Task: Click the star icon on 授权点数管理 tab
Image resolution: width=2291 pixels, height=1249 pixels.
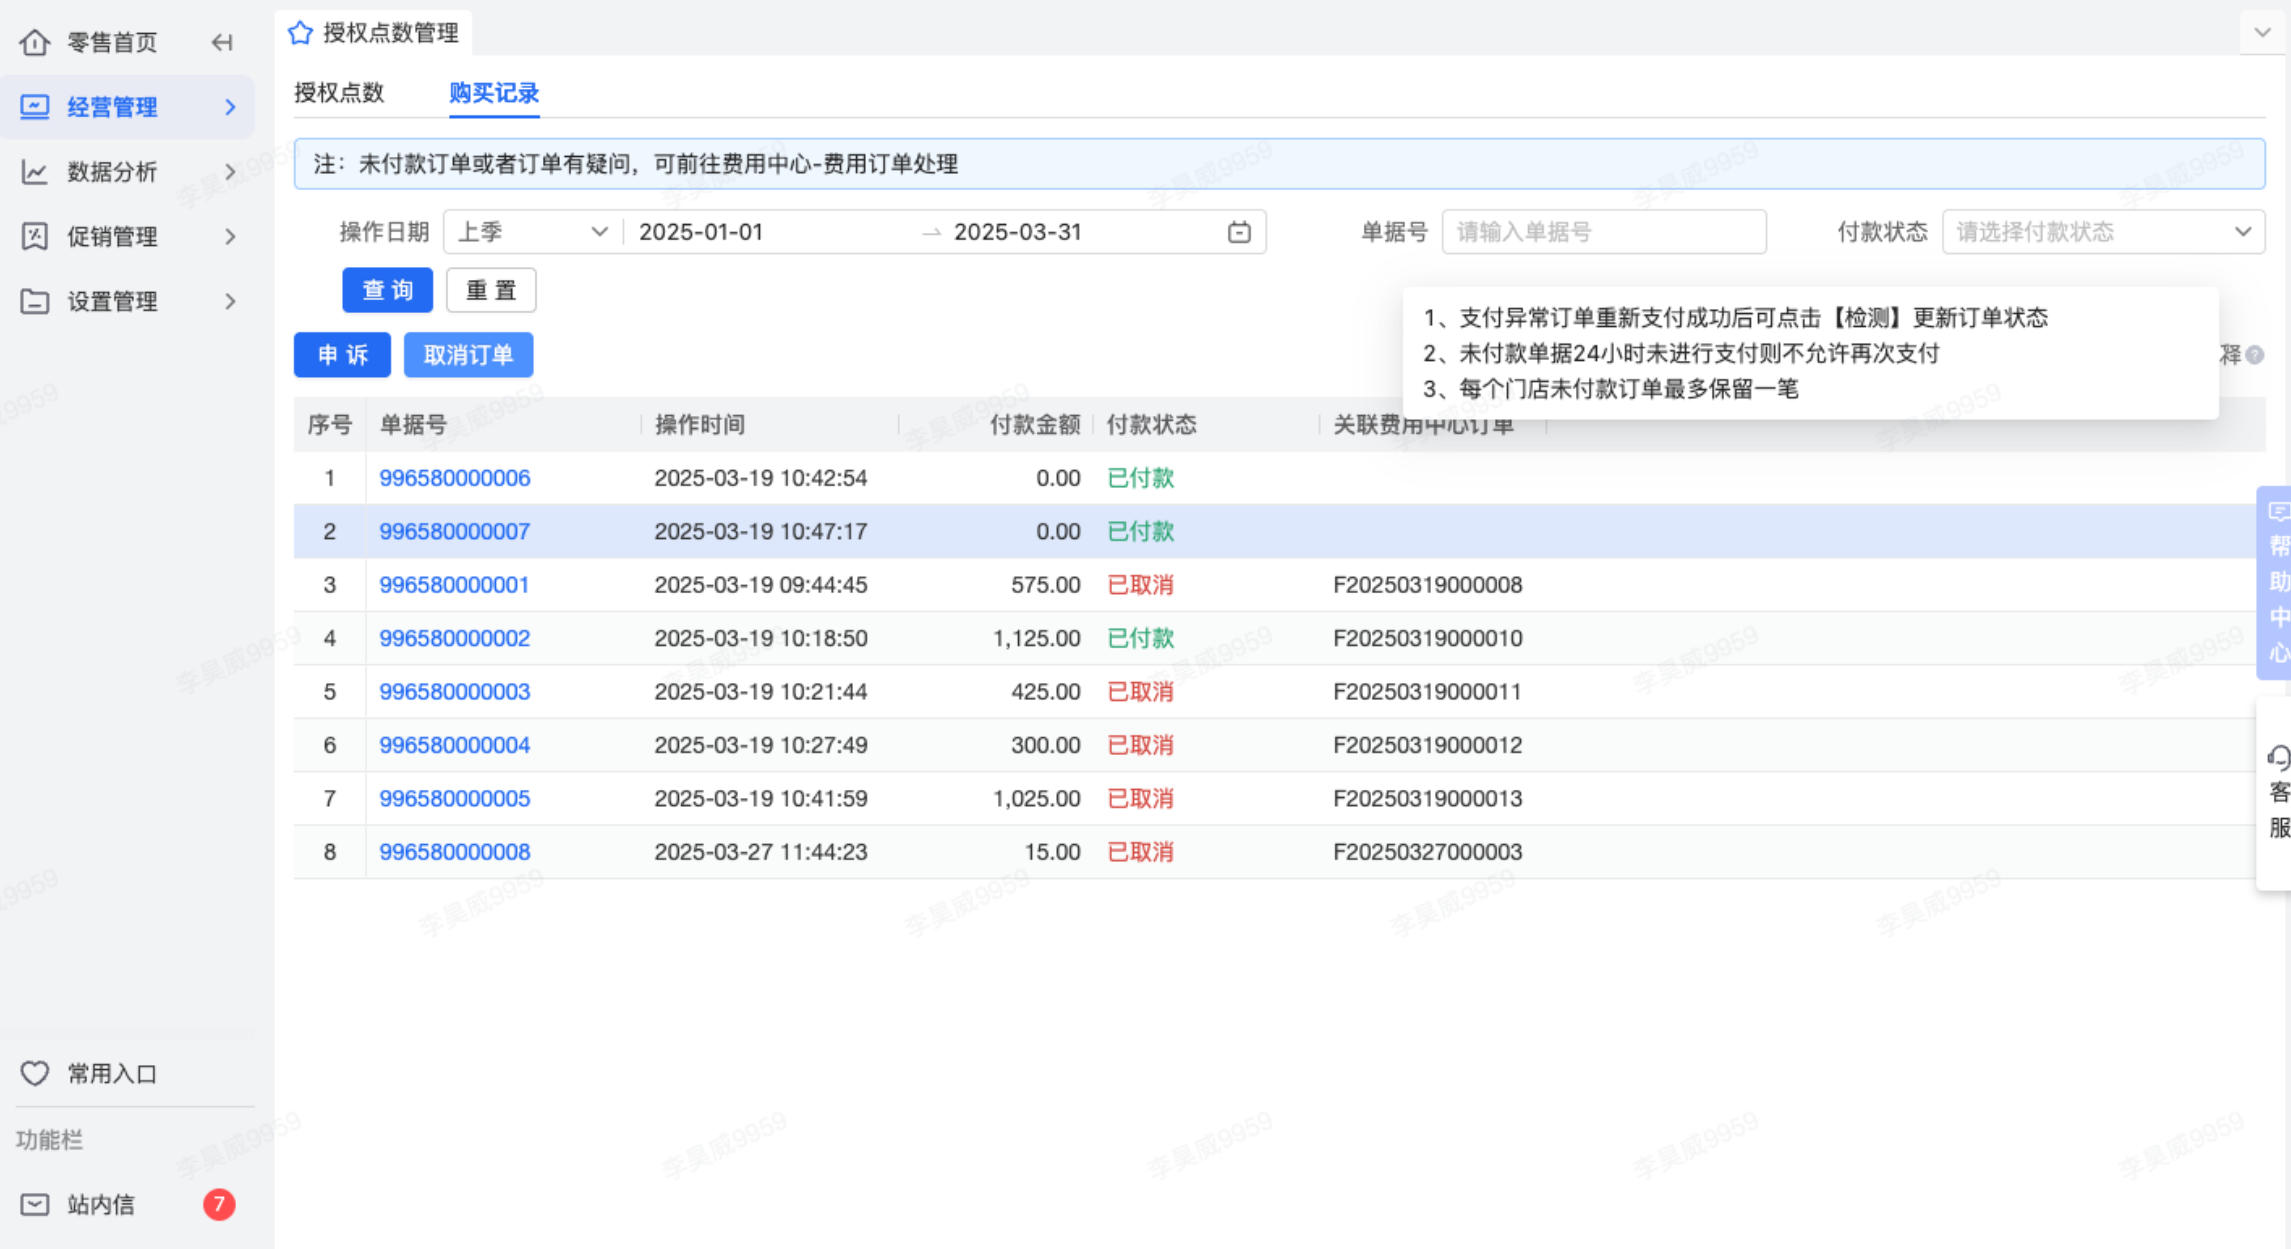Action: point(300,33)
